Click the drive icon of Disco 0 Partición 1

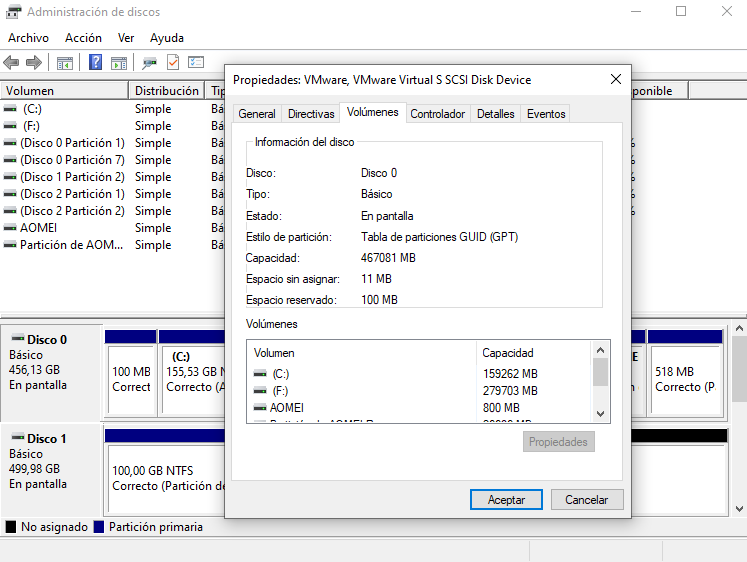(x=10, y=143)
